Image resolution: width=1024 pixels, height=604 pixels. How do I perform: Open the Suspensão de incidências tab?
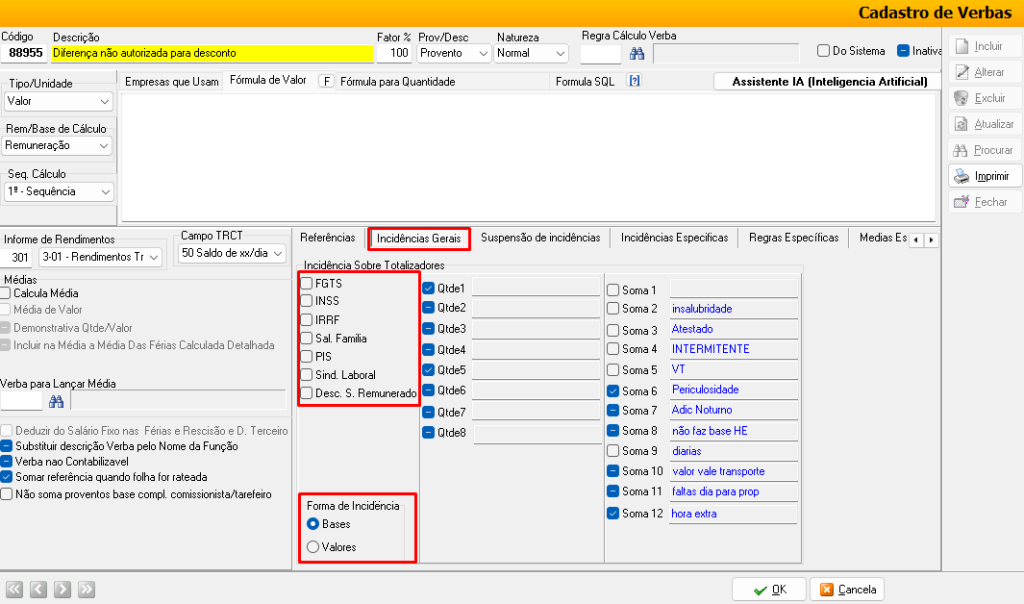(540, 238)
